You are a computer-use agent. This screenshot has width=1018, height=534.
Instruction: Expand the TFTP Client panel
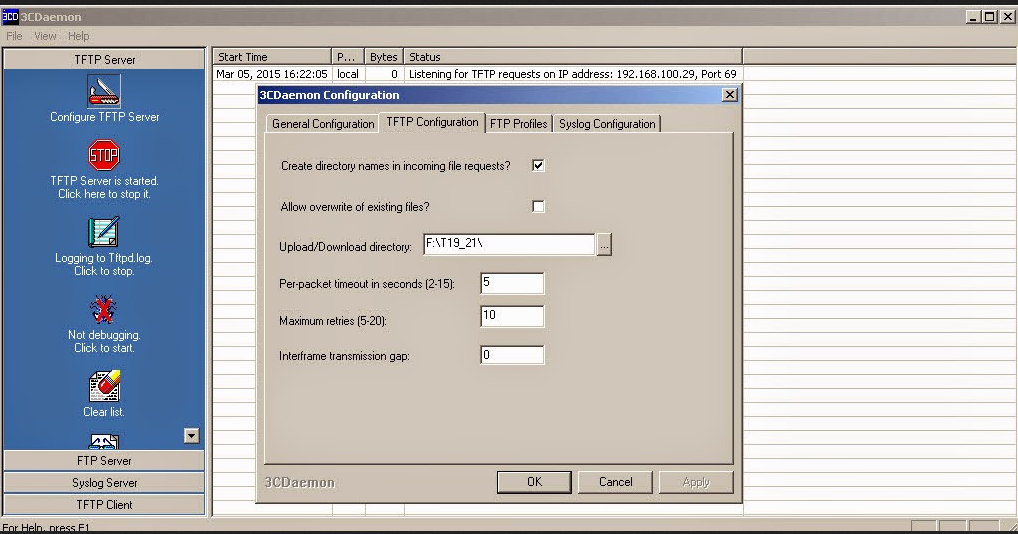(104, 505)
